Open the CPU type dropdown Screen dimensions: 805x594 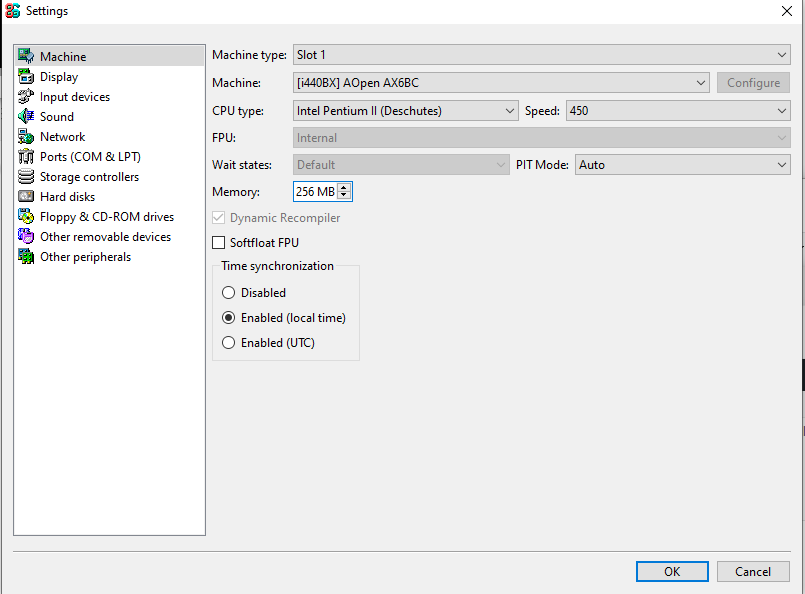[x=405, y=111]
